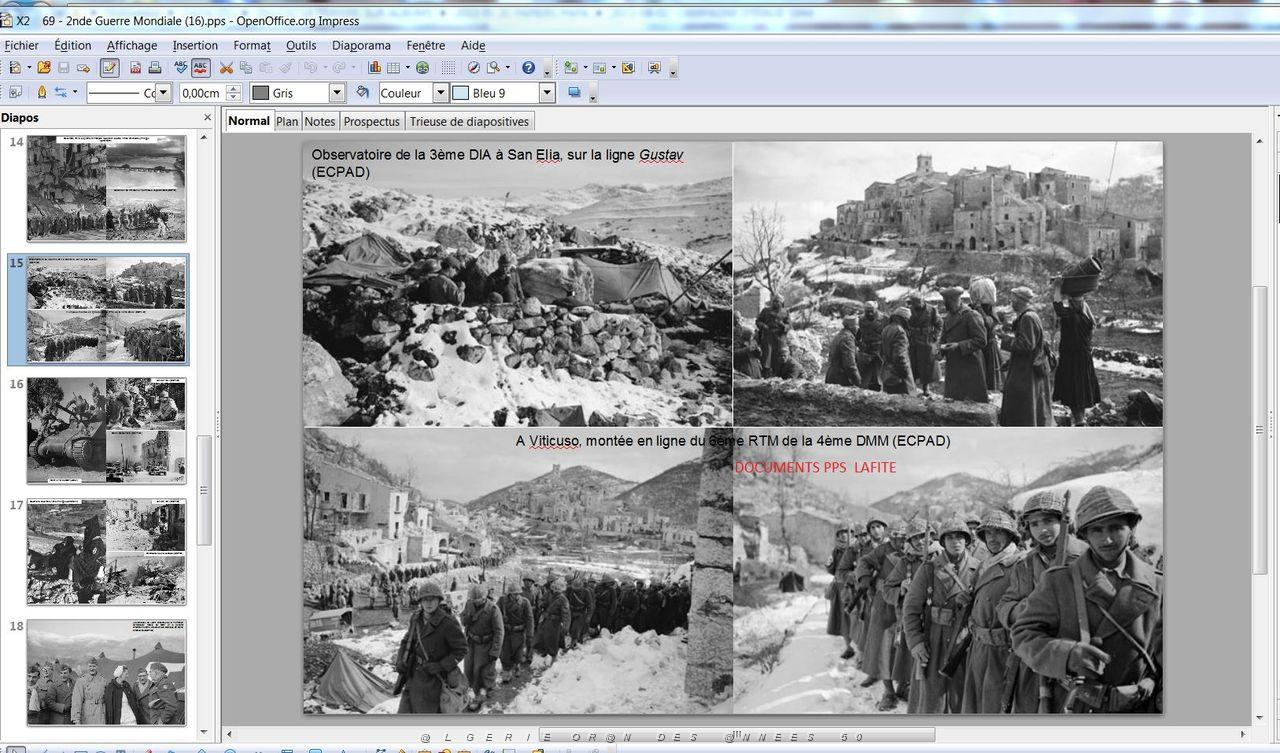1280x753 pixels.
Task: Toggle the Shadow icon in line toolbar
Action: click(x=574, y=92)
